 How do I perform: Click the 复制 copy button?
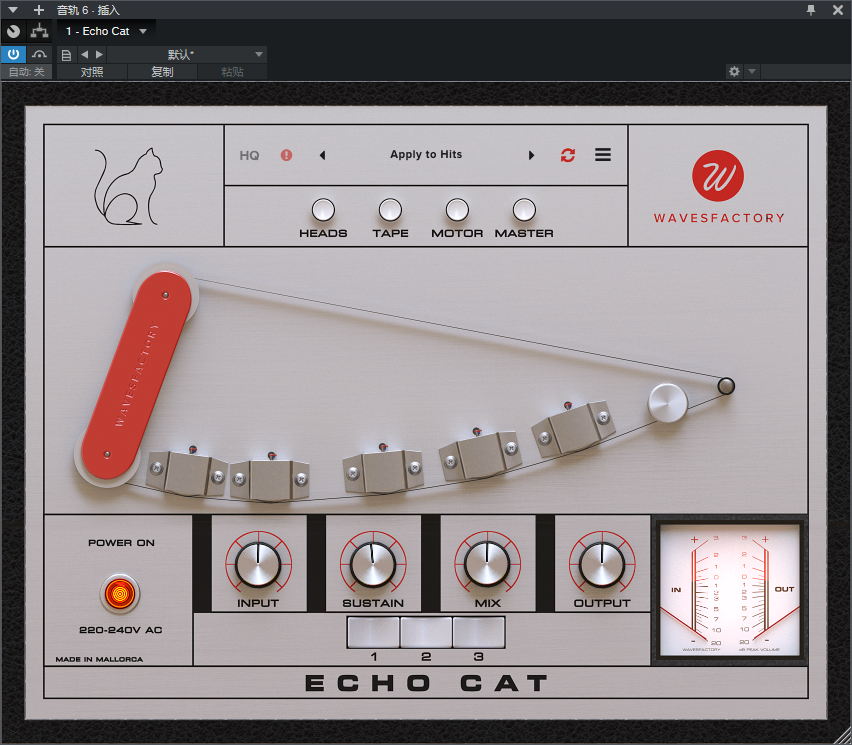(162, 72)
